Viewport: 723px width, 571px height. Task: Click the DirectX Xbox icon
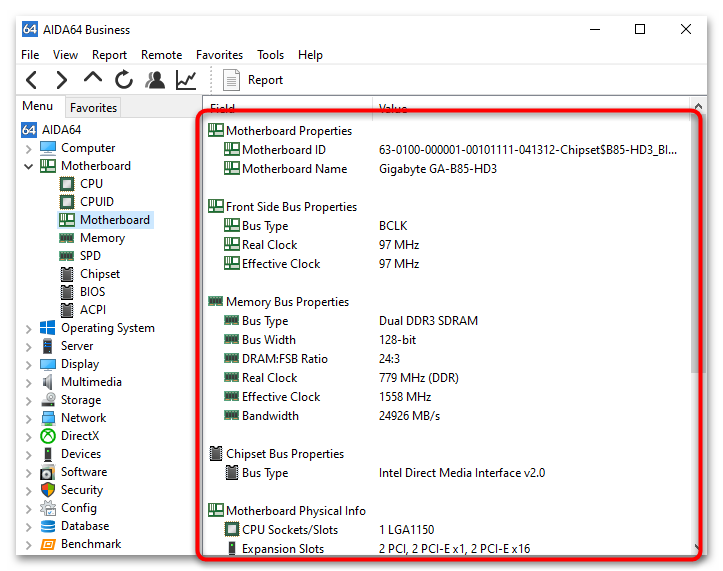(x=47, y=436)
